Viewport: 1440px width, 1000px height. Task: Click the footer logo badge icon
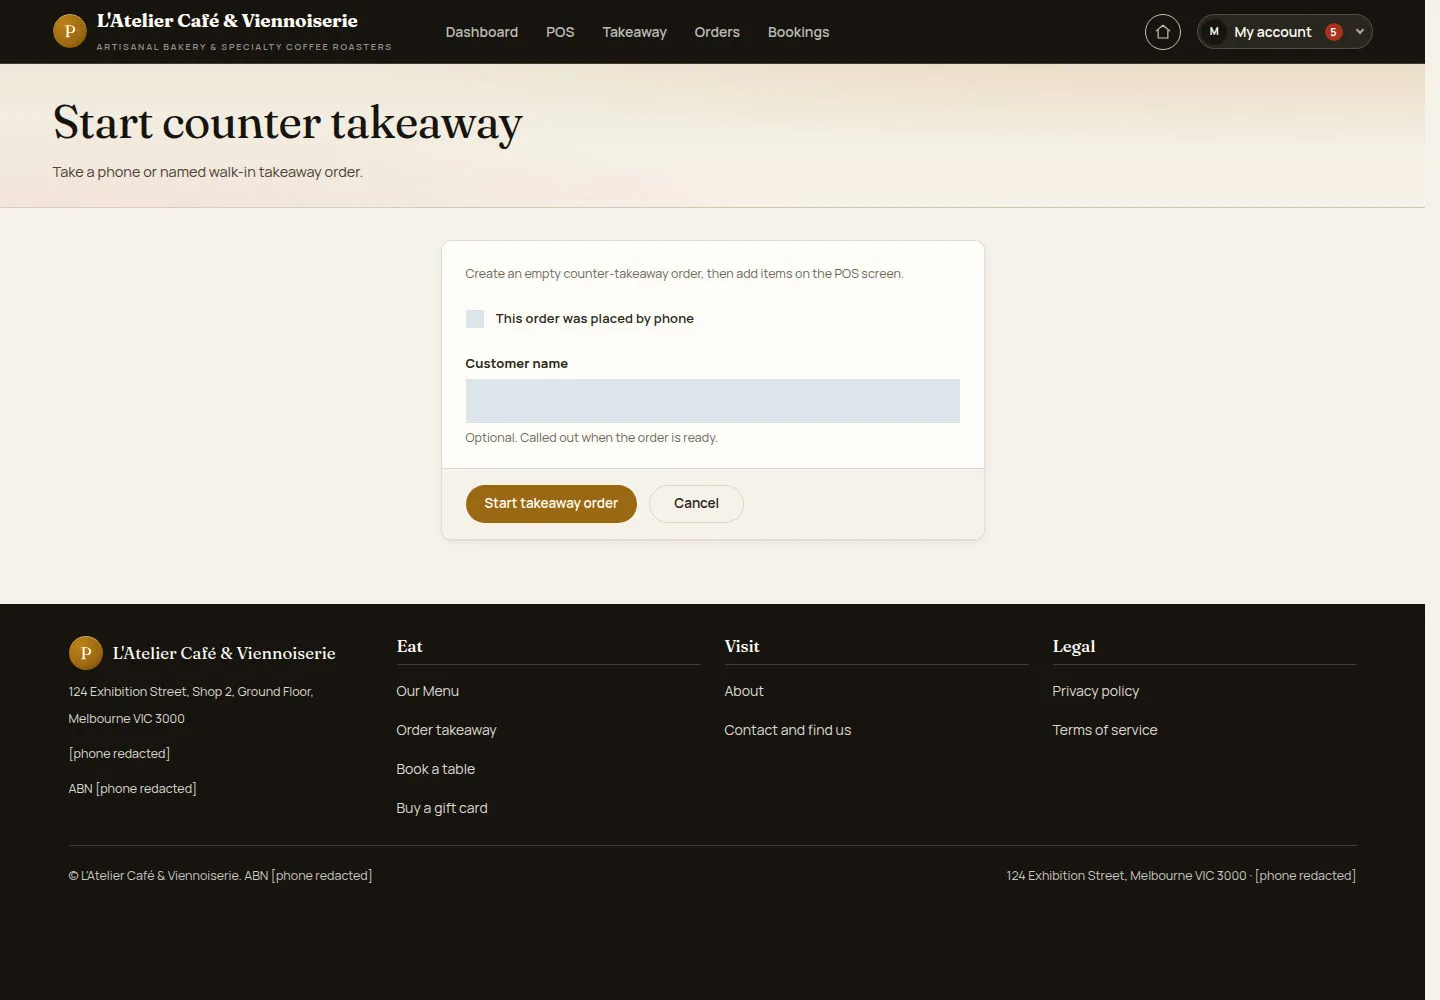point(85,653)
